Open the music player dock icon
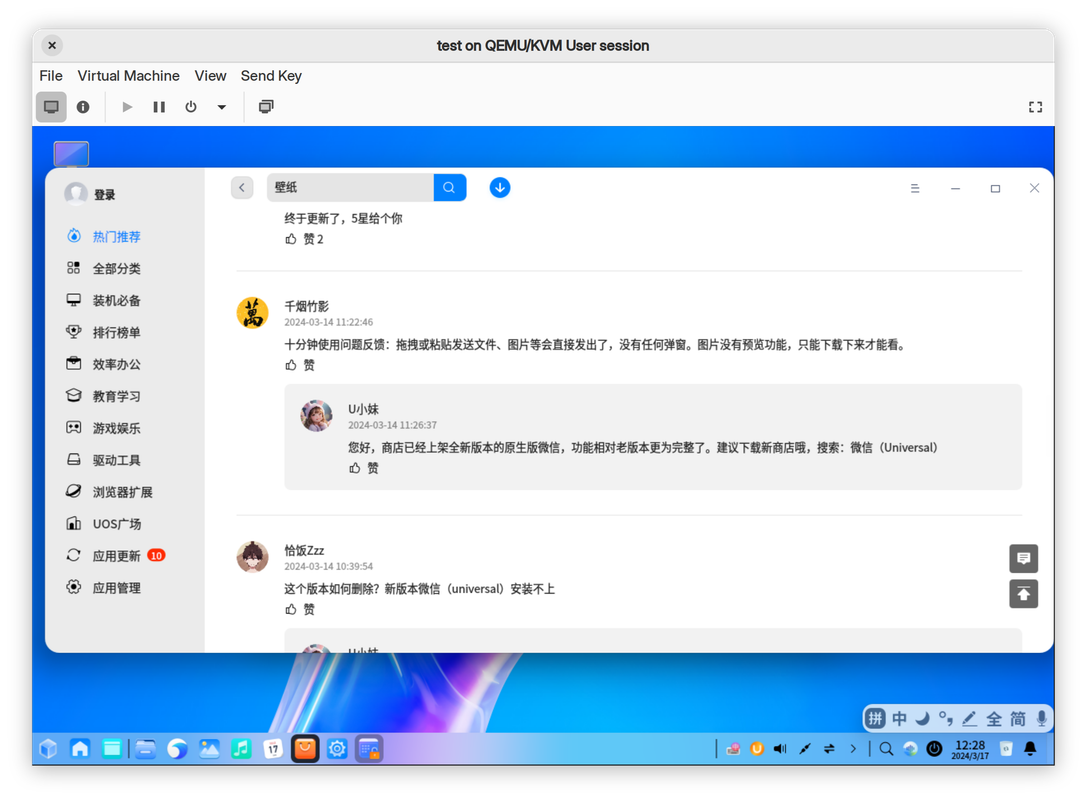 [x=241, y=749]
